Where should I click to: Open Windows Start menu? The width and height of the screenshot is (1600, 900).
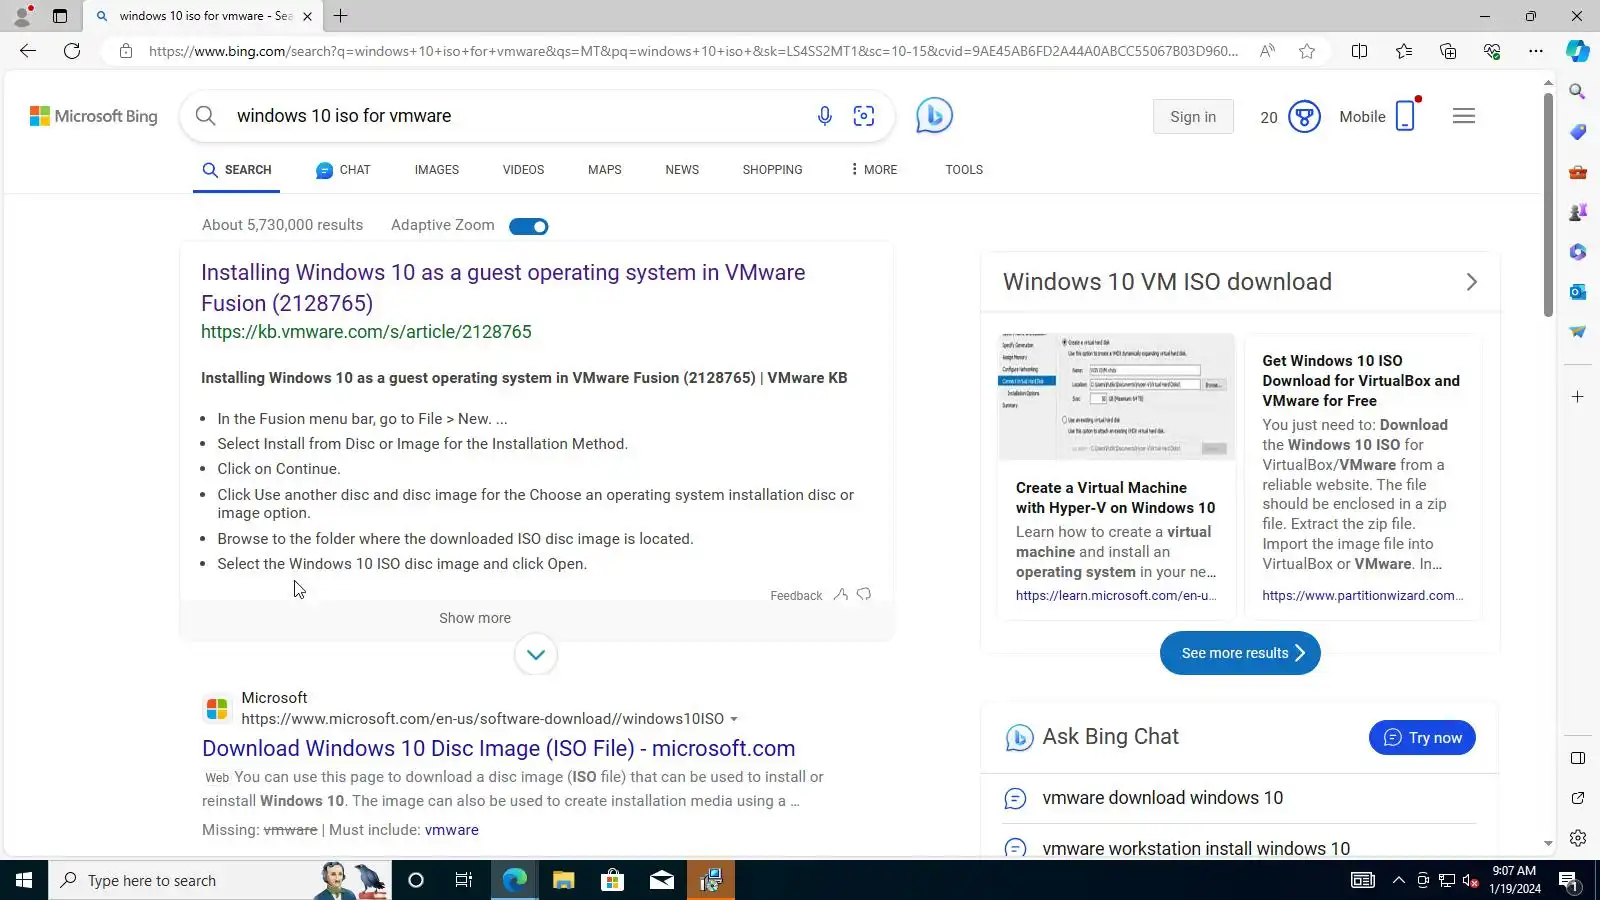click(24, 880)
